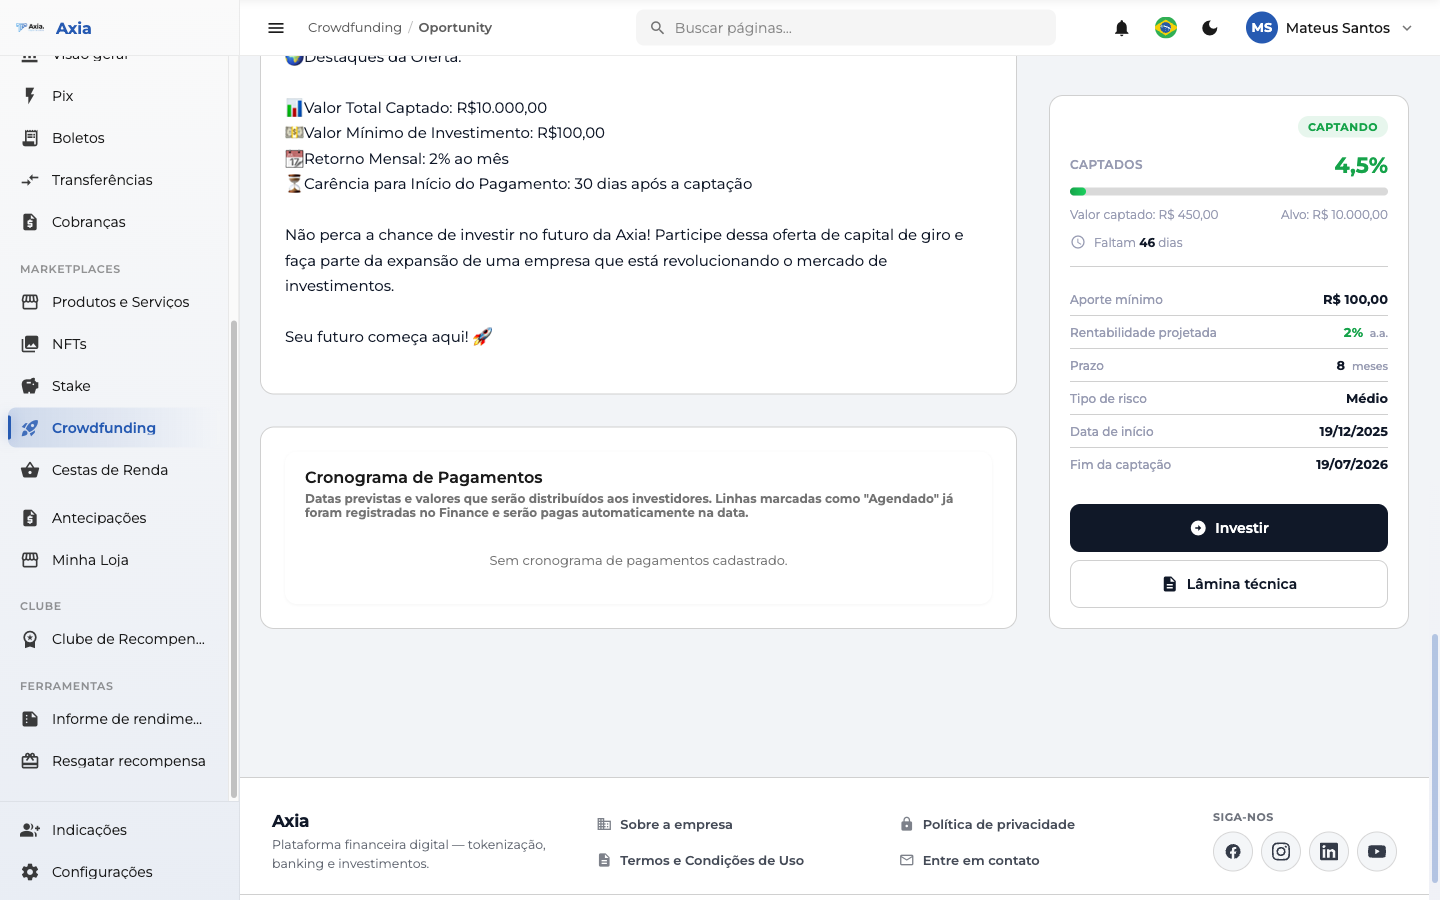1440x900 pixels.
Task: Click the Informe de rendimentos icon
Action: [x=30, y=719]
